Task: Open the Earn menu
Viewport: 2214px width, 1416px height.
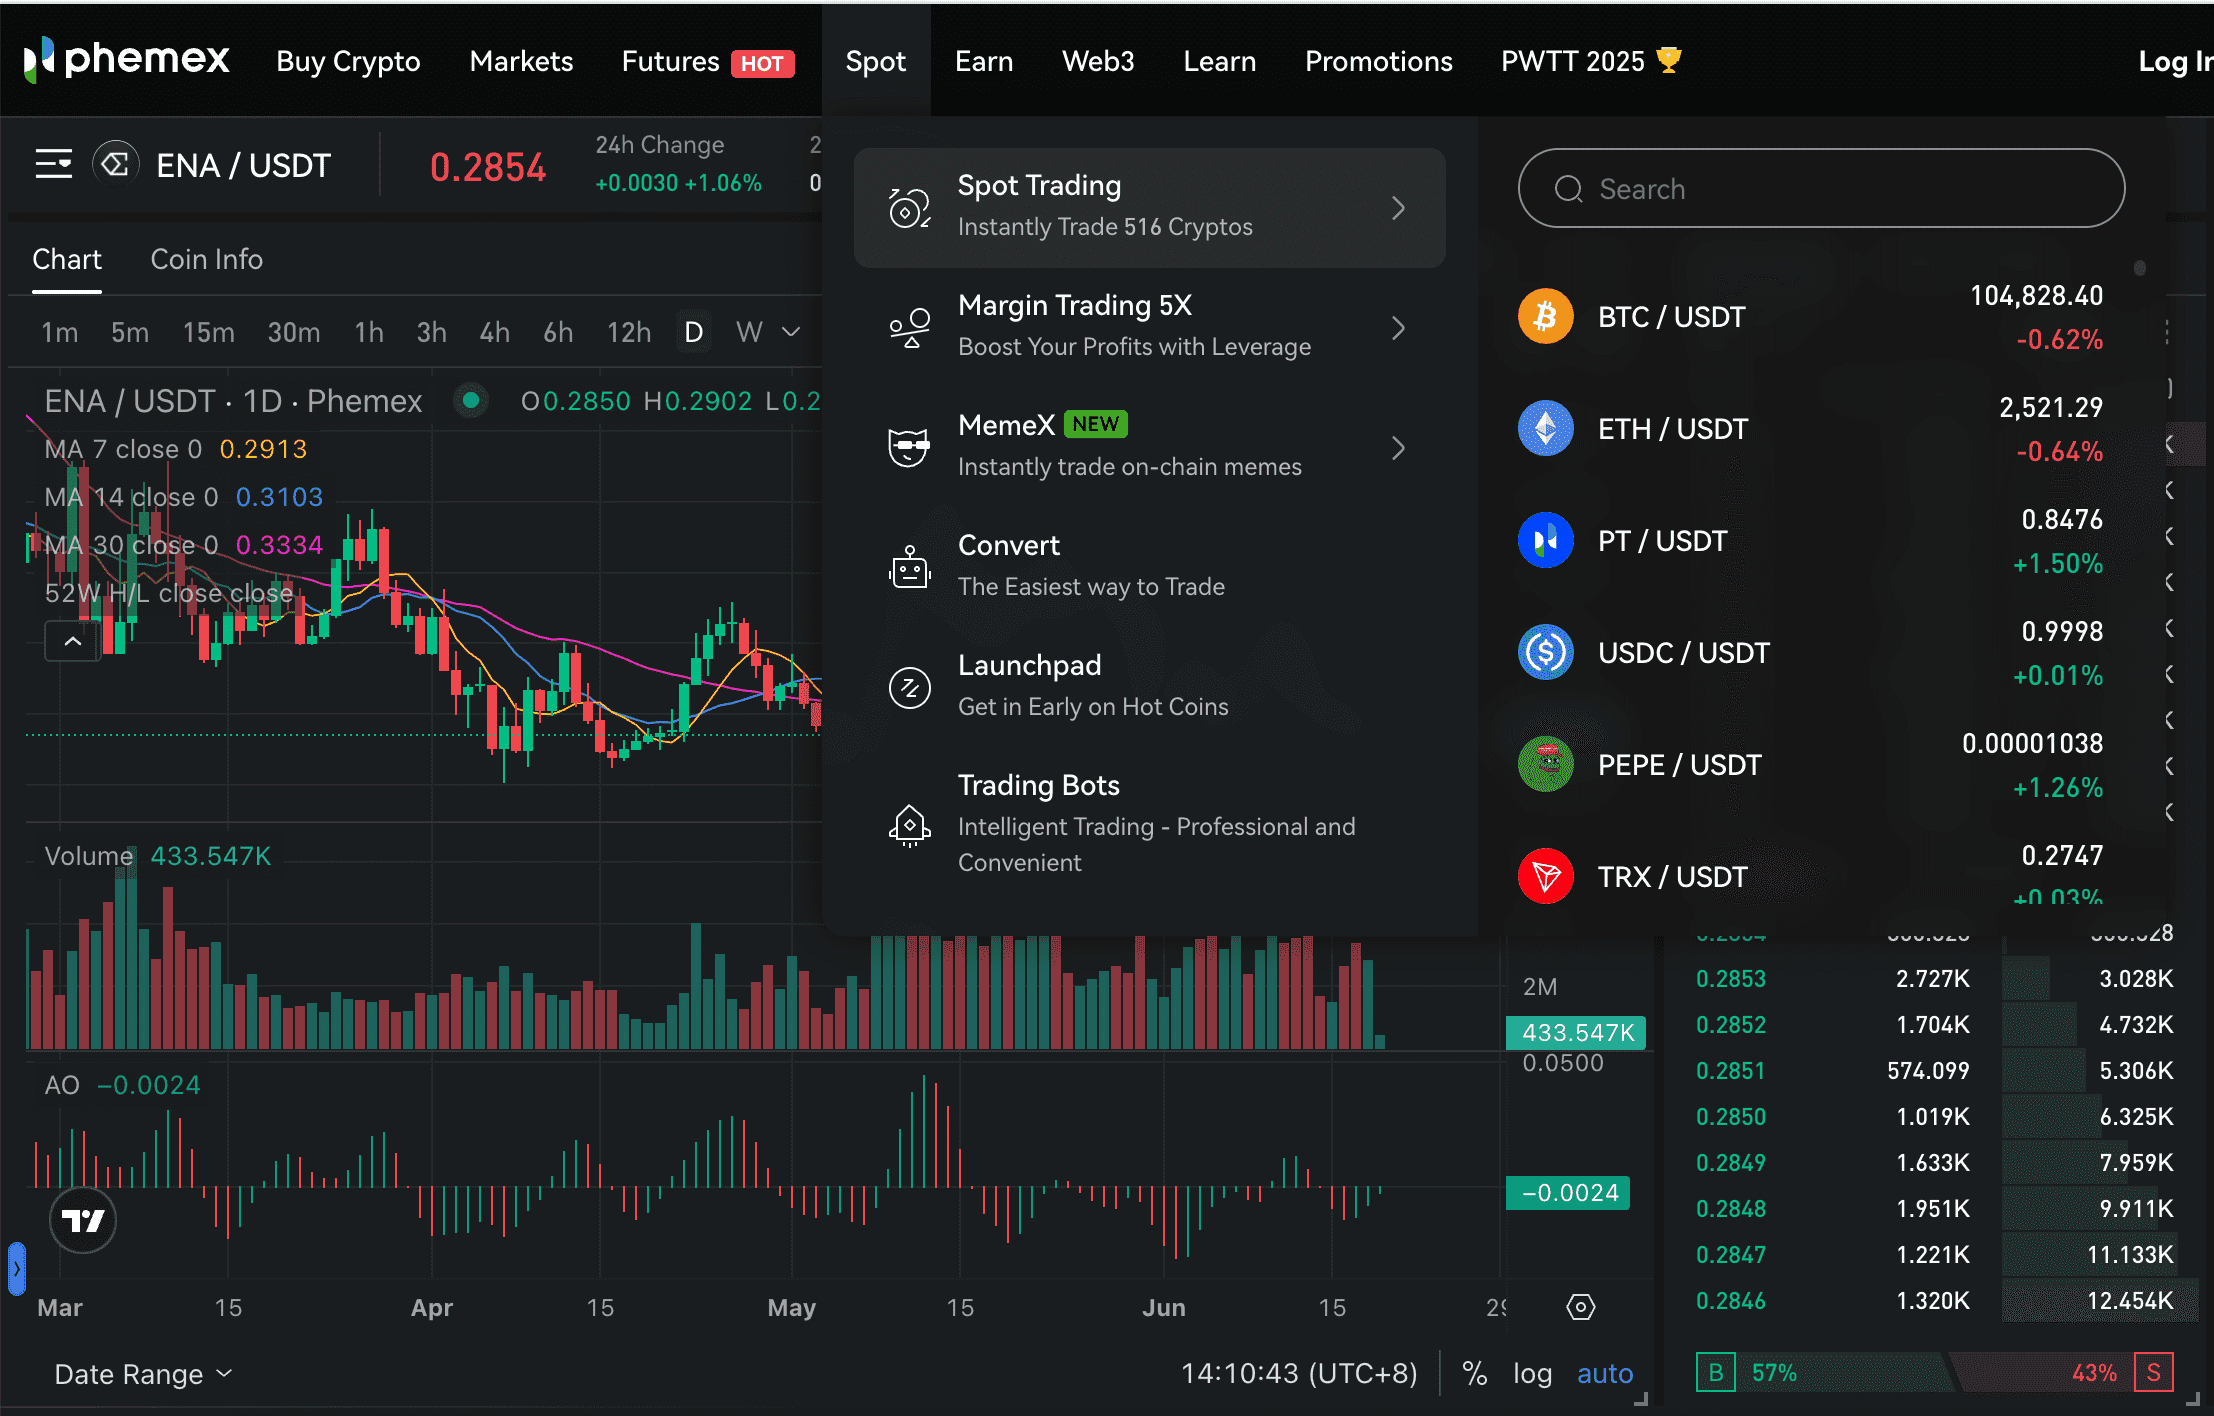Action: coord(984,61)
